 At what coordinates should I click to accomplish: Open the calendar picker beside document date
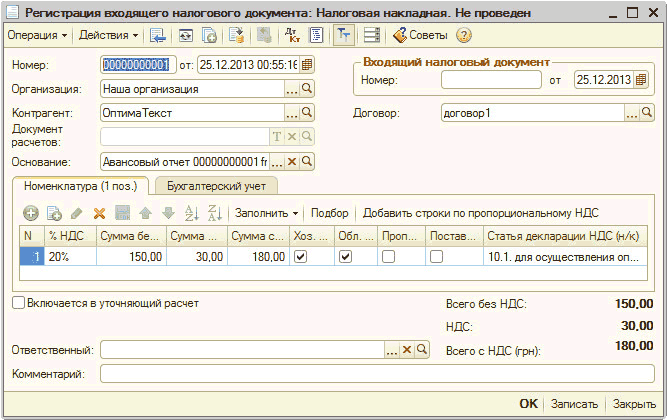pos(307,65)
